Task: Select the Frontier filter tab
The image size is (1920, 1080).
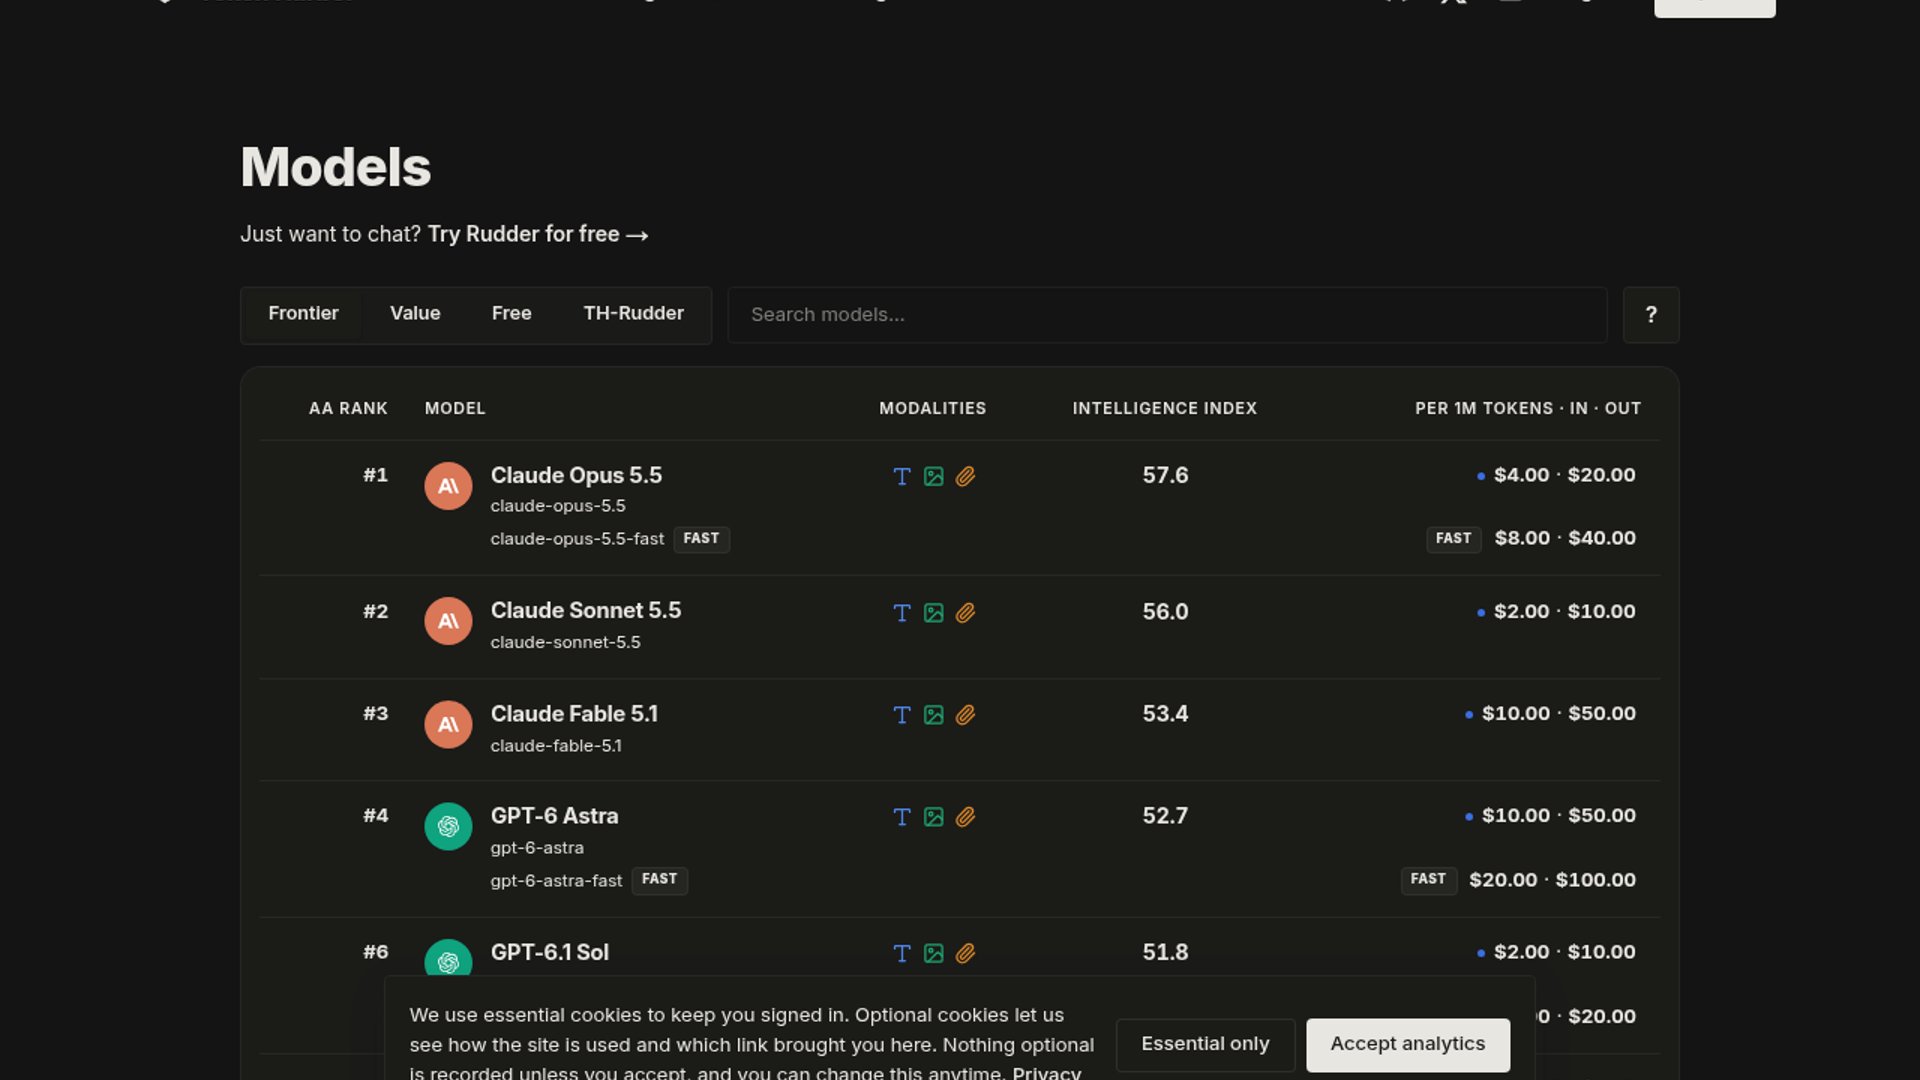Action: [x=303, y=314]
